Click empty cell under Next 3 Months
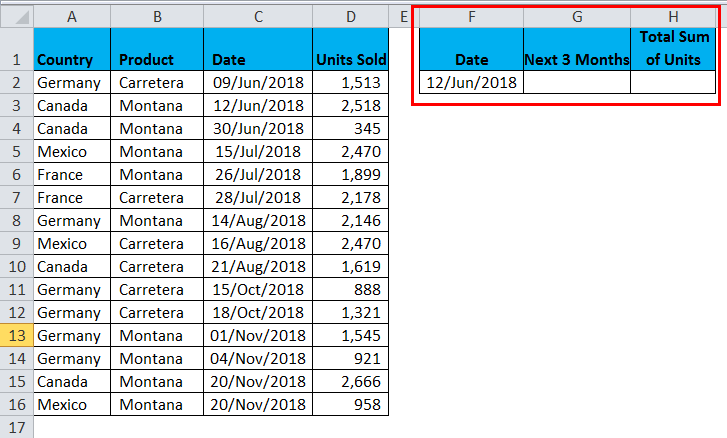 tap(577, 82)
